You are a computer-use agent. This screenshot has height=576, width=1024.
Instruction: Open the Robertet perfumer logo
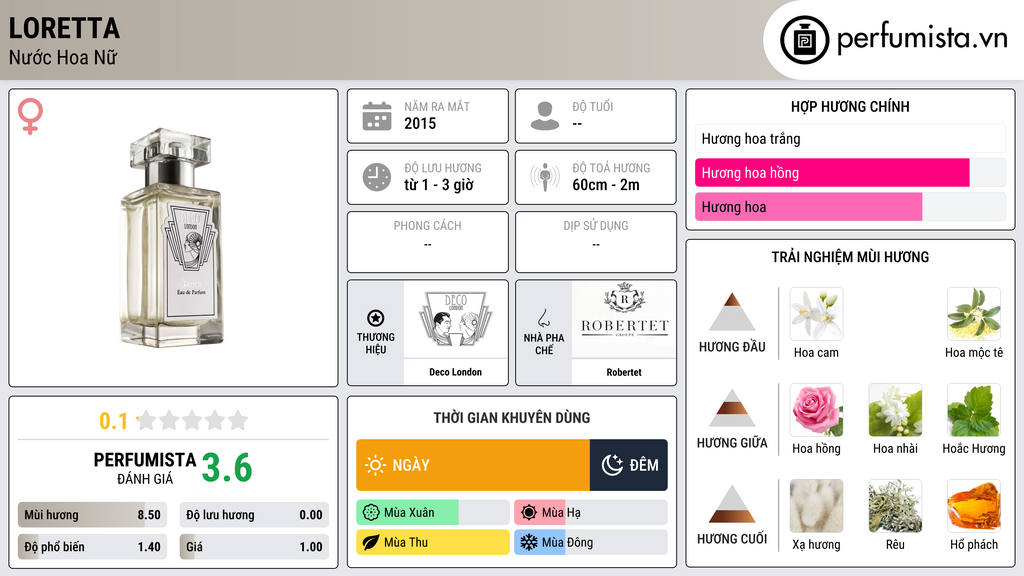tap(624, 319)
